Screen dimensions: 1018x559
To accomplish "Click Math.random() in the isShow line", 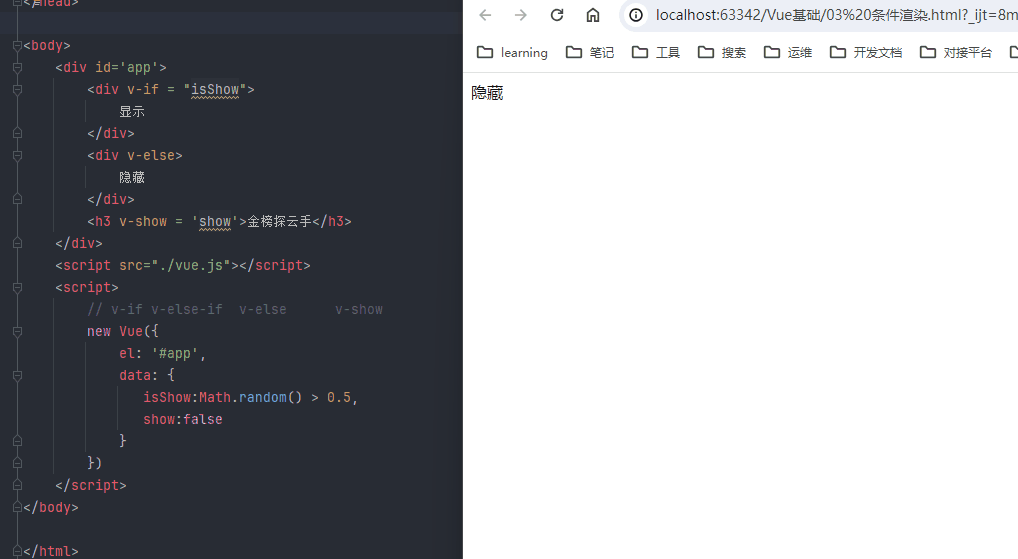I will point(251,397).
